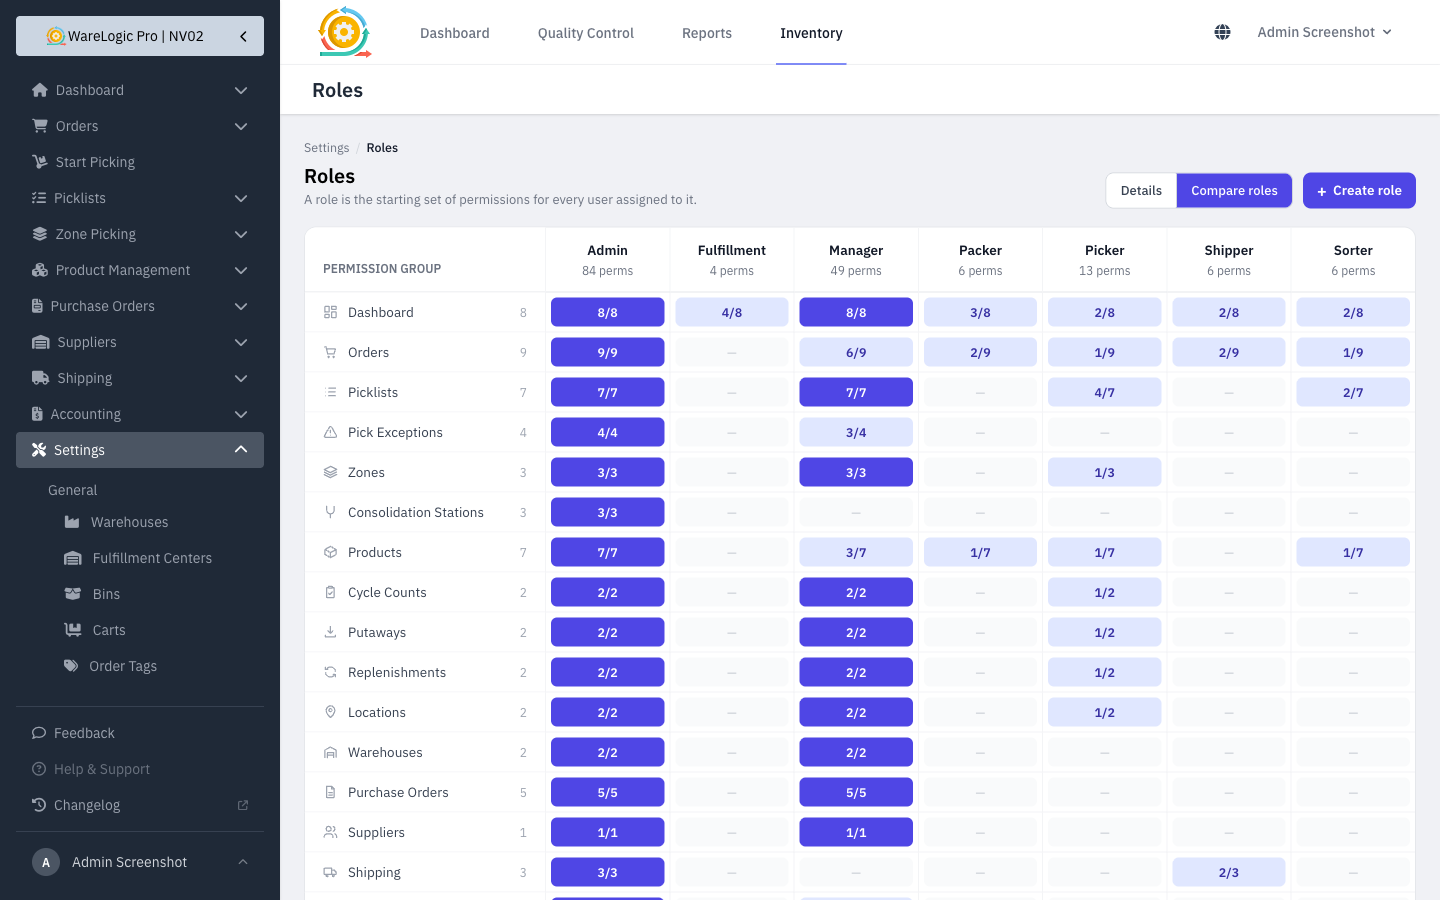
Task: Click Sorter's 1/7 Products cell
Action: click(1353, 552)
